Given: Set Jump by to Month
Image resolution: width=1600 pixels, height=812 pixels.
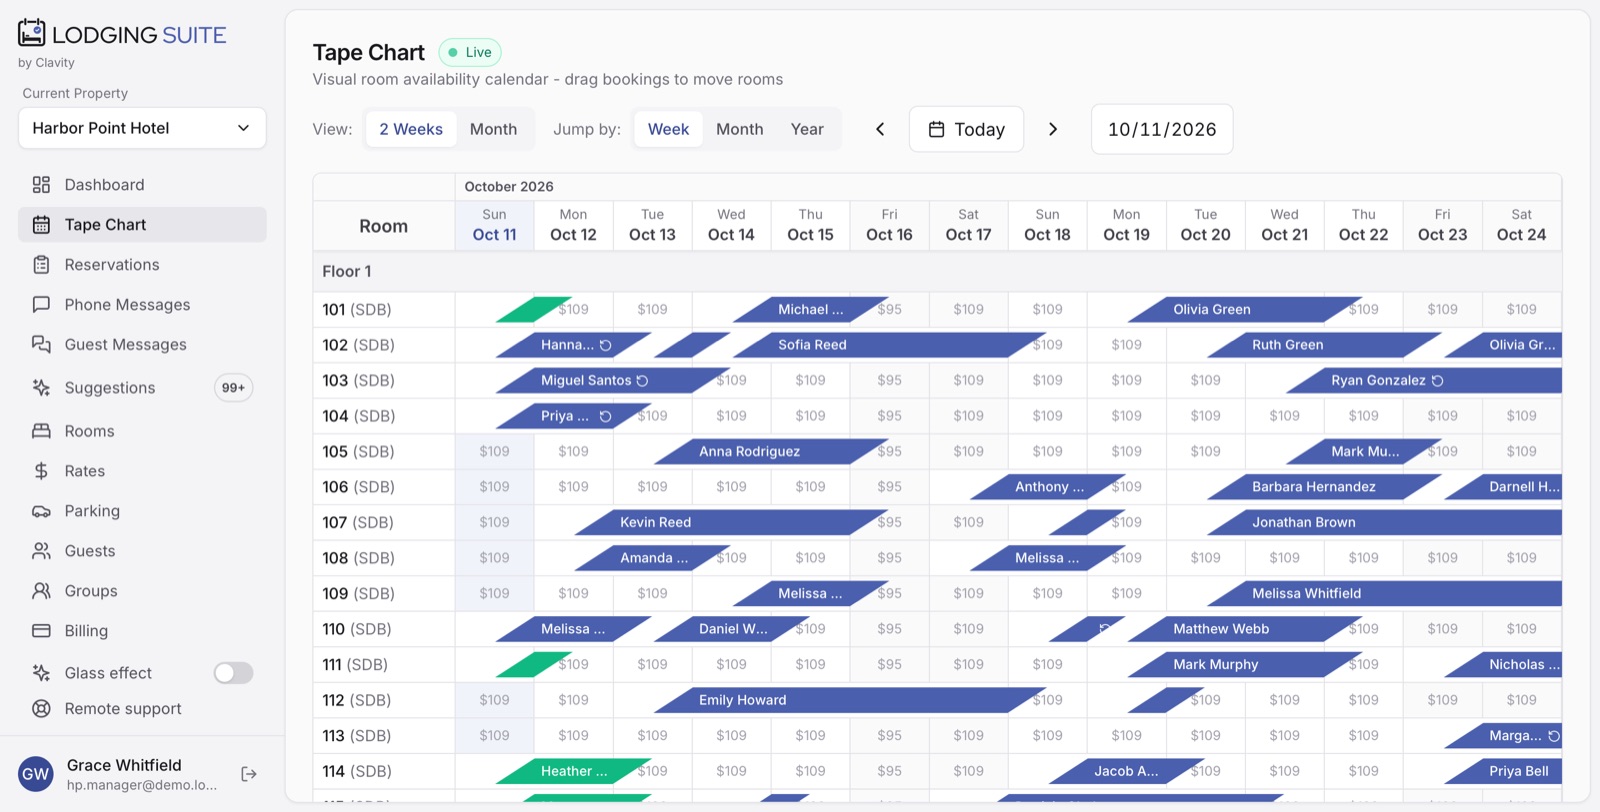Looking at the screenshot, I should (x=740, y=129).
